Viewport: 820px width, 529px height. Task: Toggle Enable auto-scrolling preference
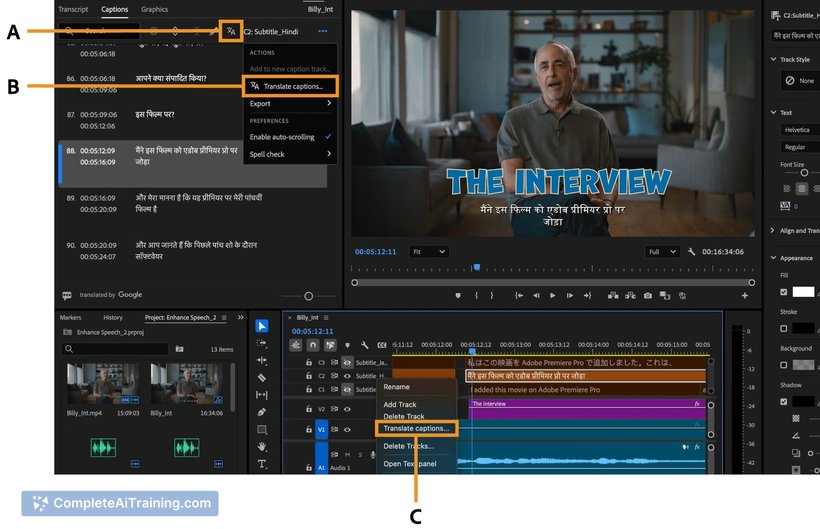(290, 137)
